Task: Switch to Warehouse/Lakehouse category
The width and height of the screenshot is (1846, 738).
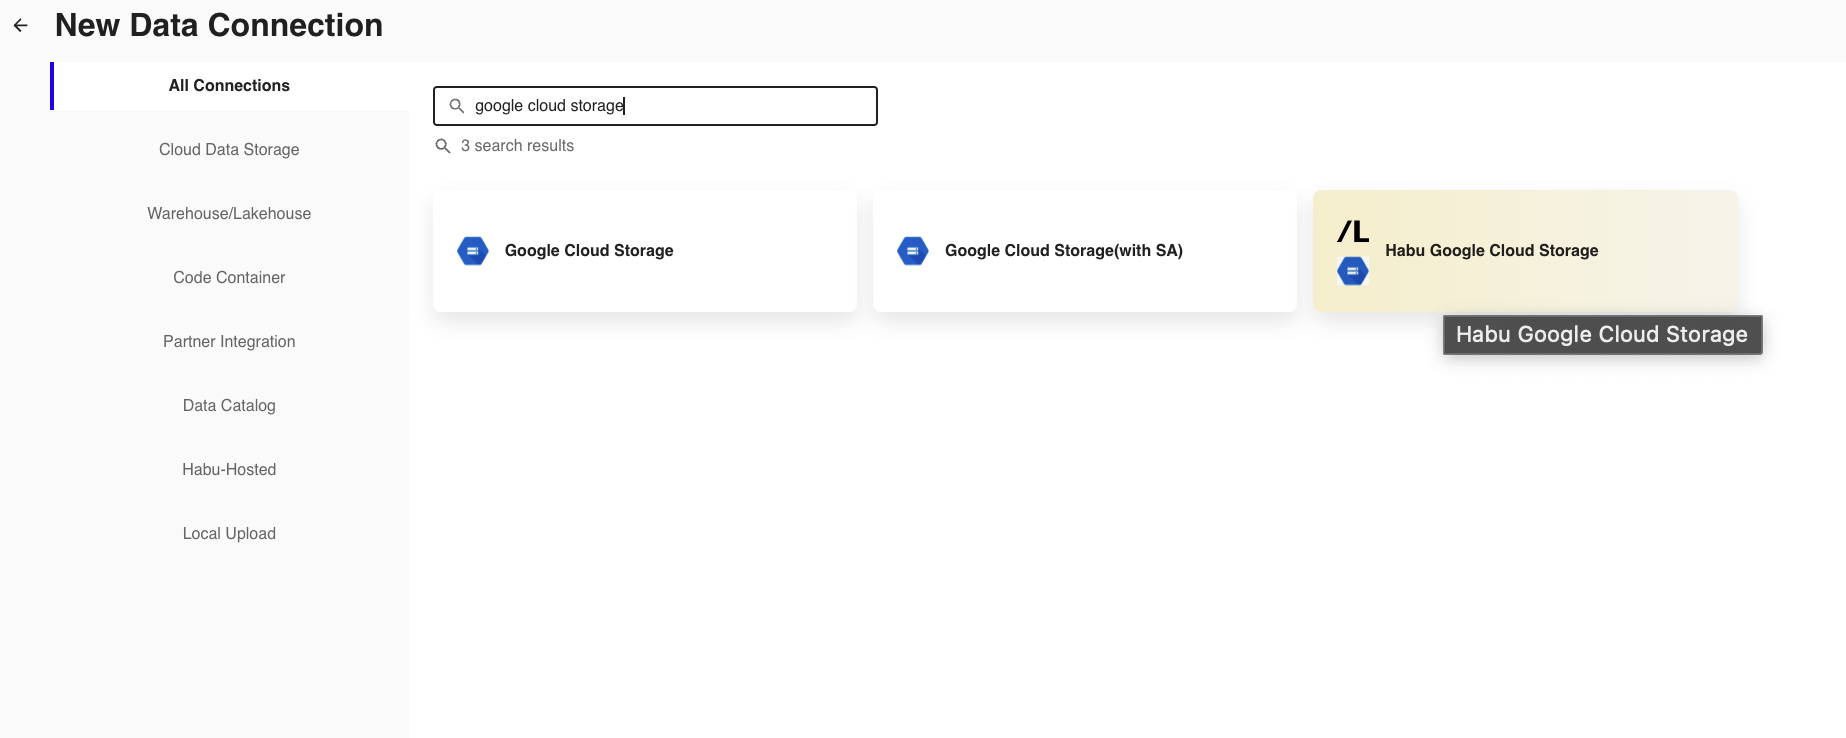Action: pyautogui.click(x=229, y=214)
